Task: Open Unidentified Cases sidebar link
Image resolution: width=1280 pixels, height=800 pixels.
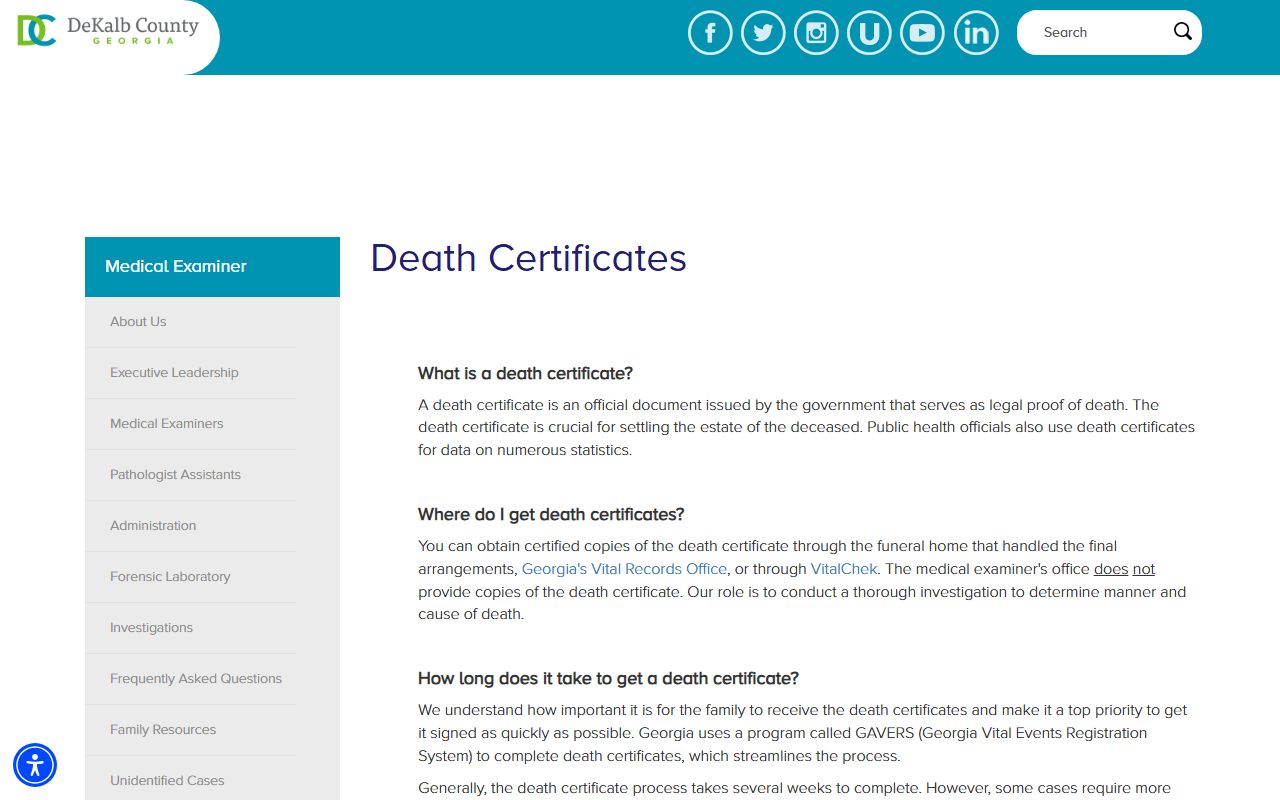Action: 167,781
